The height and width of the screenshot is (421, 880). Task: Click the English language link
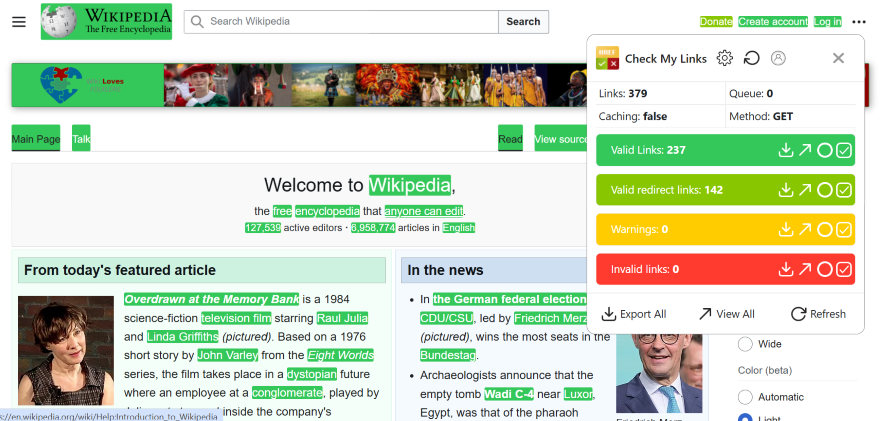(x=459, y=227)
